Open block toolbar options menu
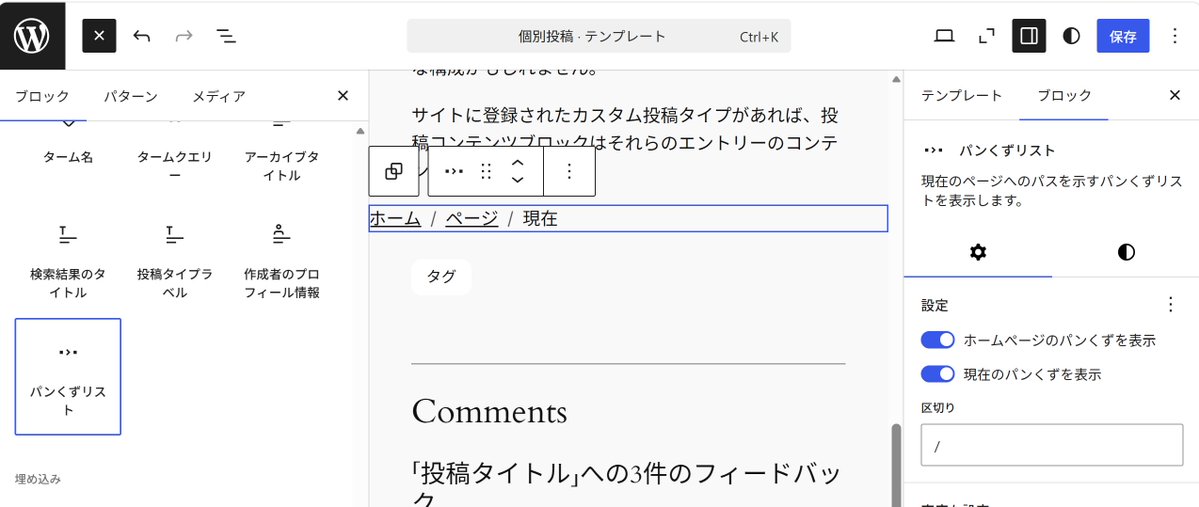Viewport: 1199px width, 507px height. tap(568, 171)
